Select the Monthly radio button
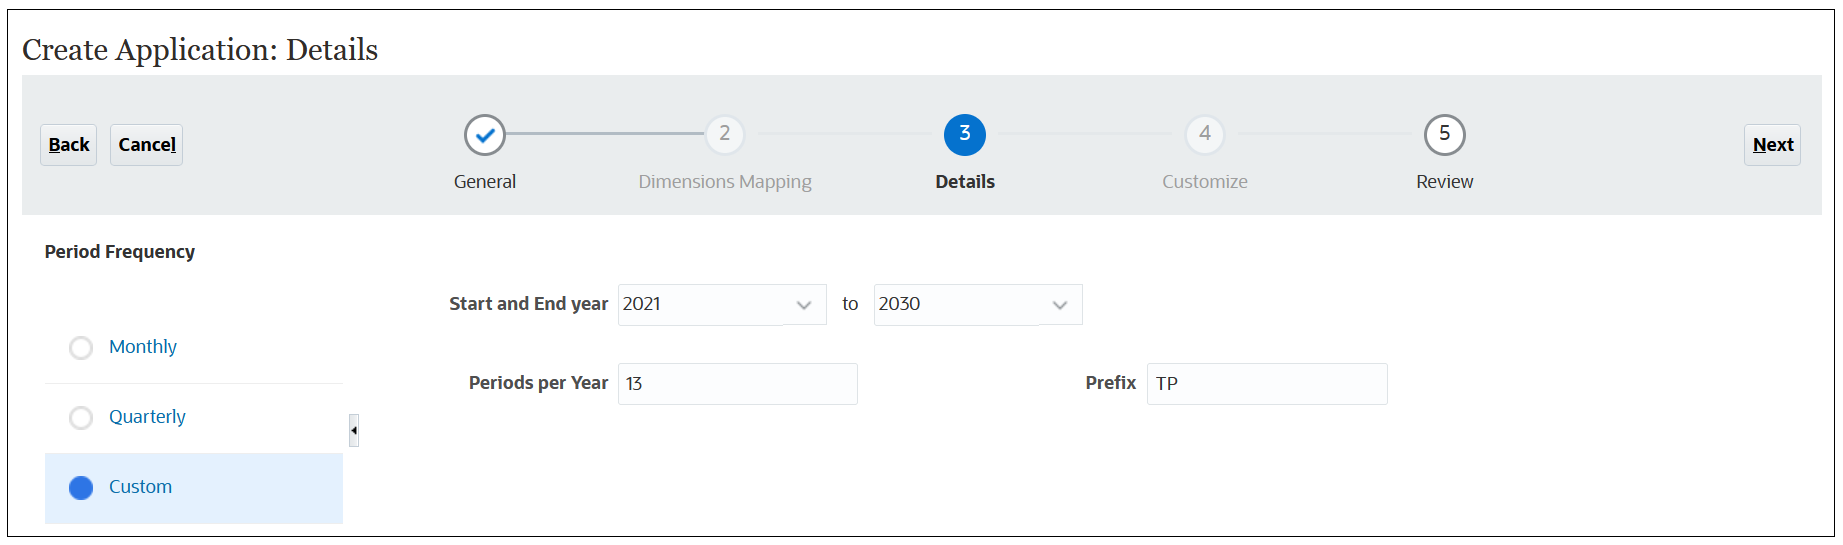 (x=81, y=347)
